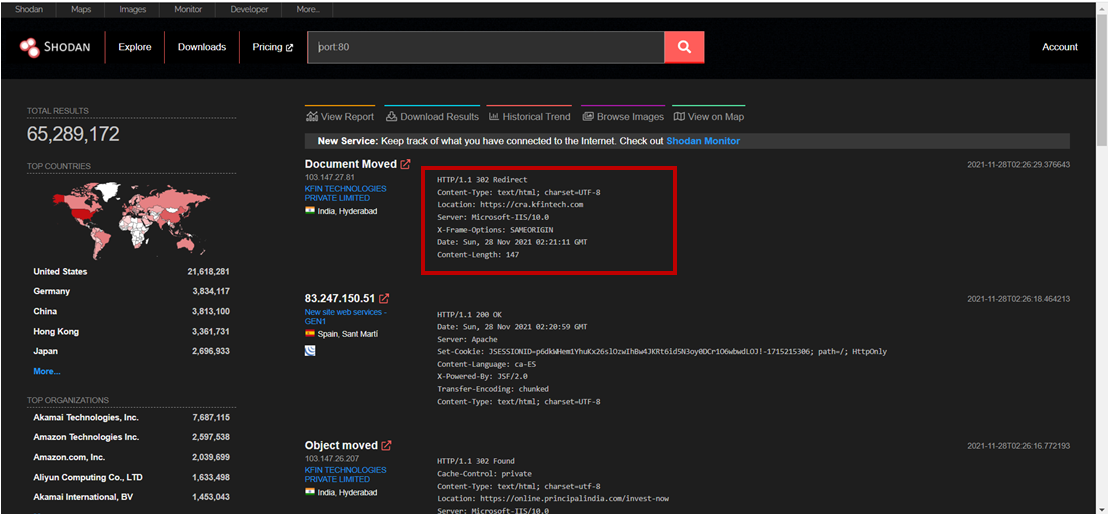Click the Download Results cloud icon
Viewport: 1109px width, 515px height.
[391, 117]
